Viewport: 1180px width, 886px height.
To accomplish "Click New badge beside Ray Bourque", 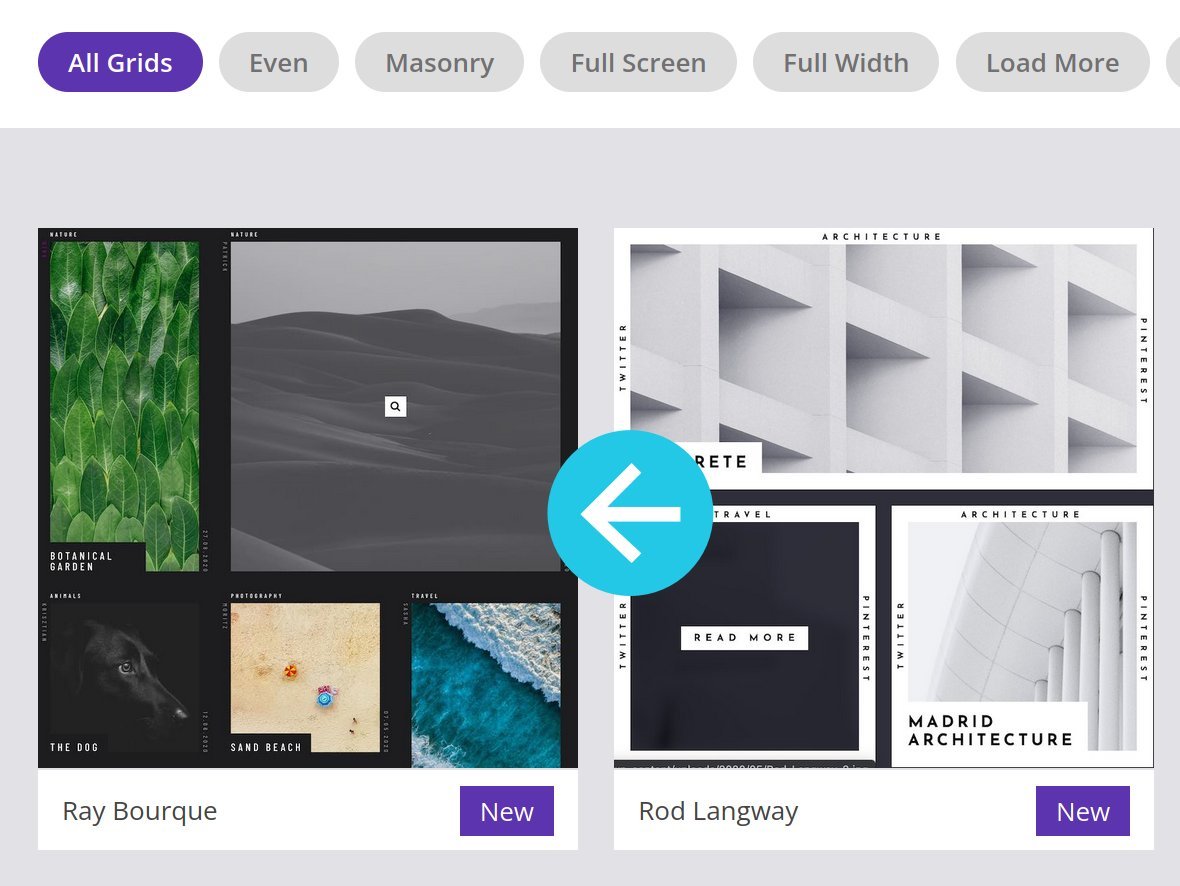I will [506, 811].
